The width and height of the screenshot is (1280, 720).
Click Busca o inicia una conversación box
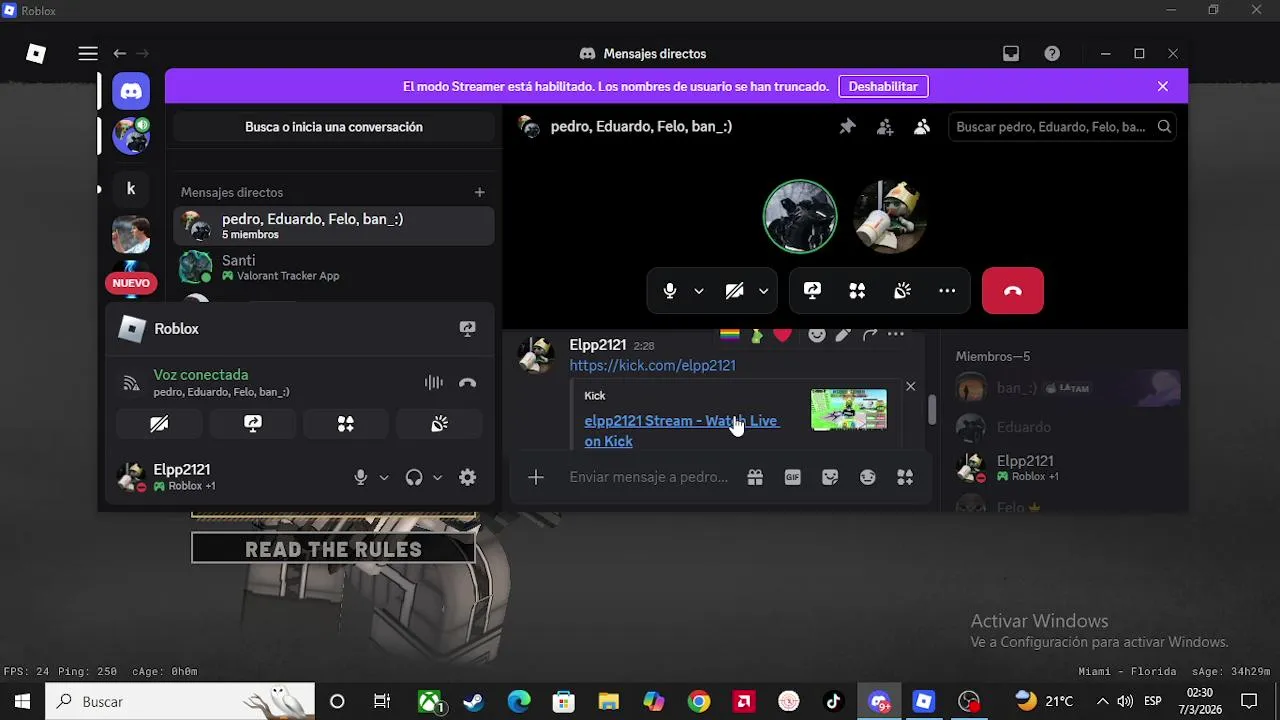334,127
